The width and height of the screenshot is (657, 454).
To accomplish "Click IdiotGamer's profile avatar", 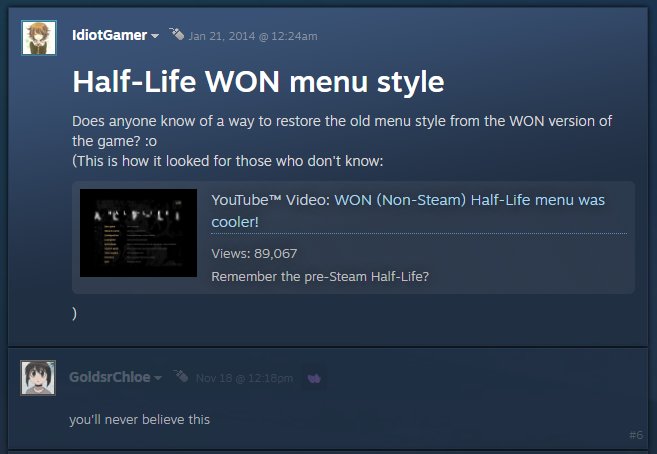I will [39, 38].
